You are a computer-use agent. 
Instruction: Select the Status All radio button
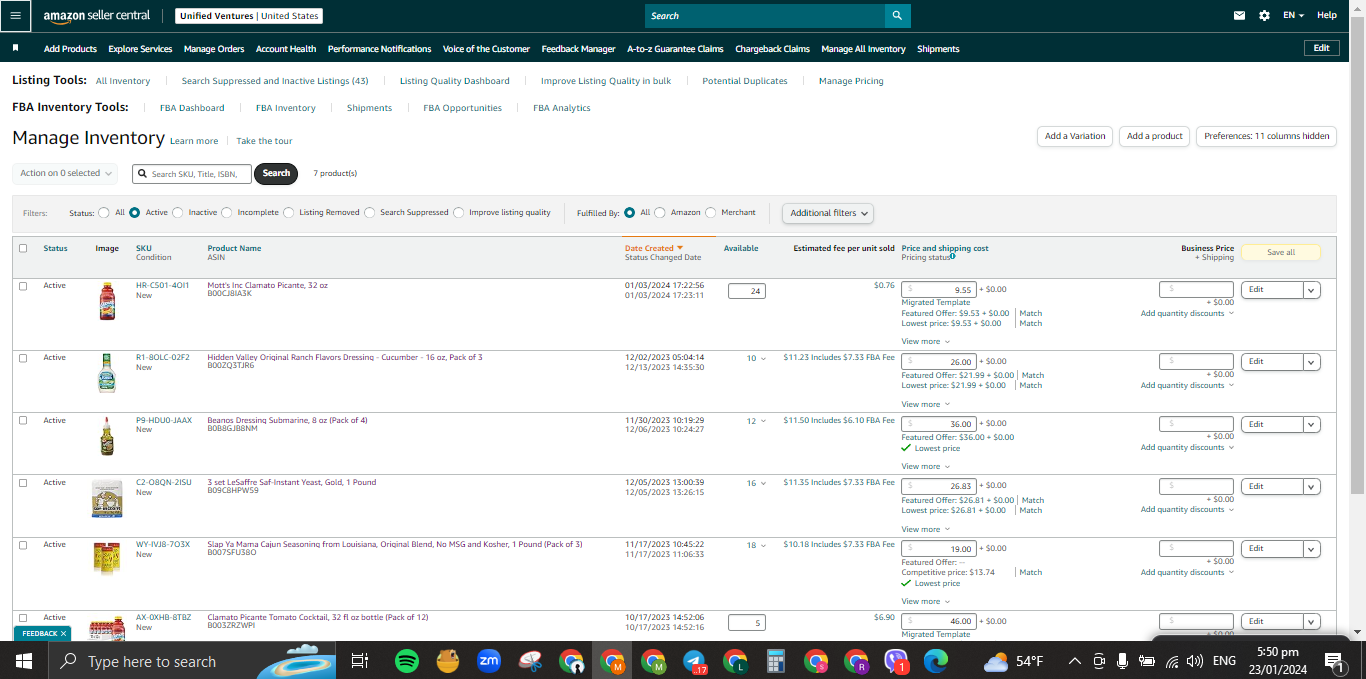coord(104,212)
